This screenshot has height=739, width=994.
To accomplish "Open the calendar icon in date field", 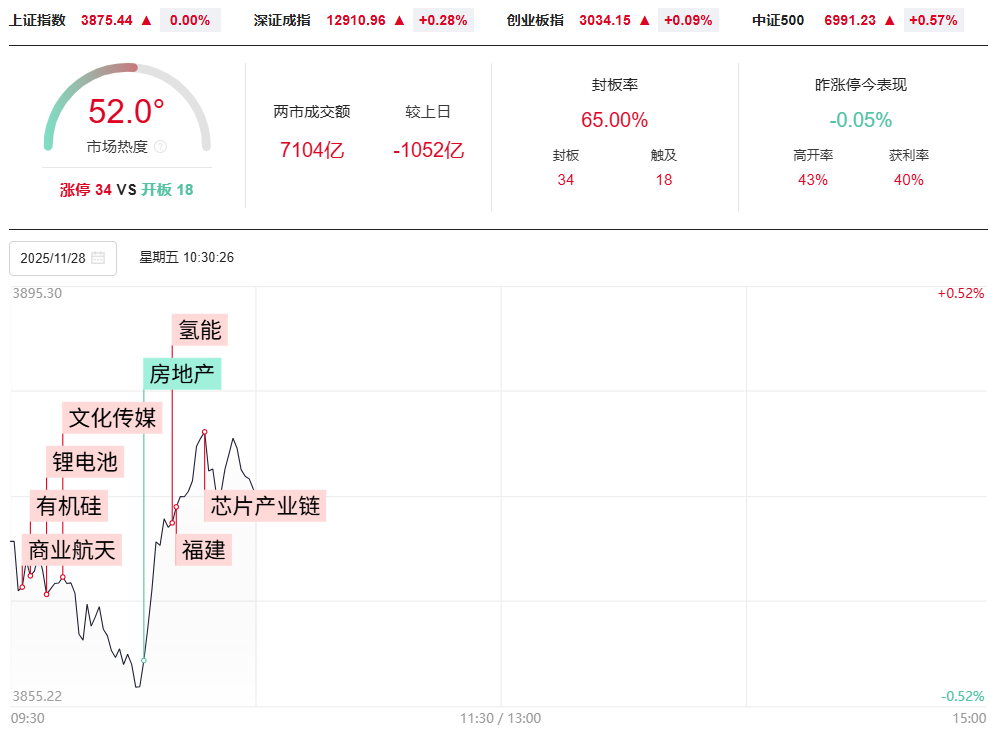I will tap(98, 258).
